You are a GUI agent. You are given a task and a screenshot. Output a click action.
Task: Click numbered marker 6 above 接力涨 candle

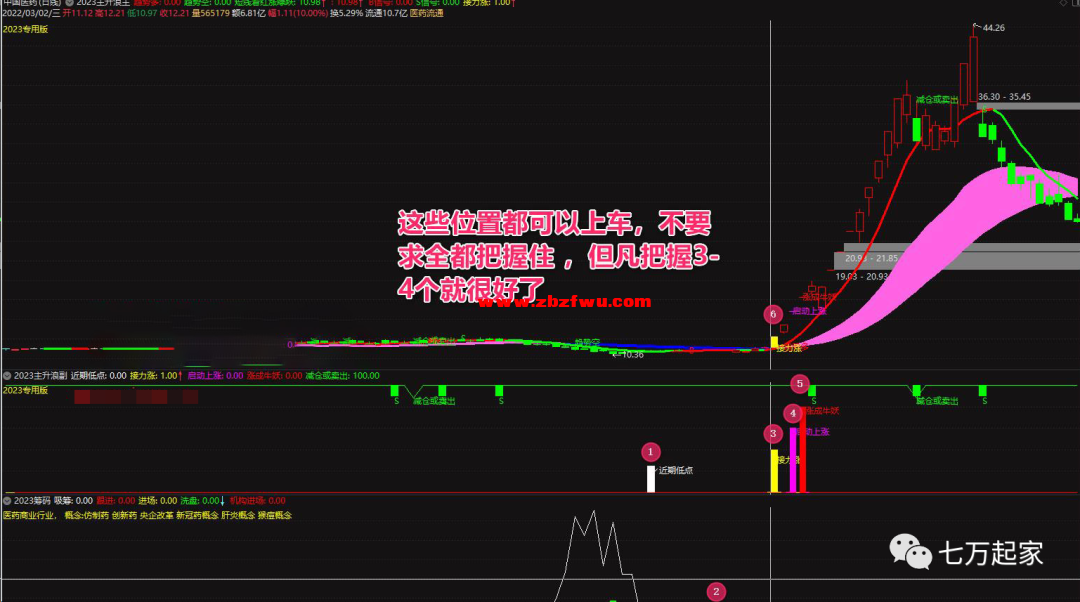[x=771, y=314]
